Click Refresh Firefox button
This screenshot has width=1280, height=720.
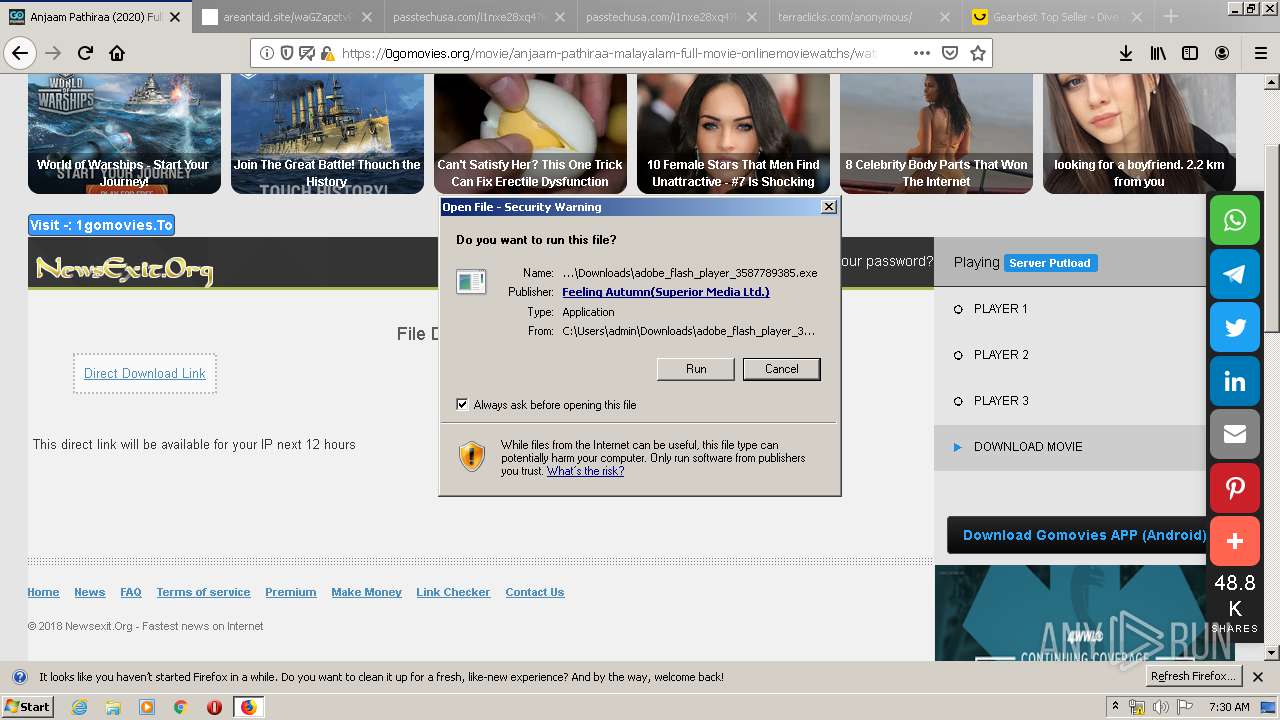click(1194, 676)
